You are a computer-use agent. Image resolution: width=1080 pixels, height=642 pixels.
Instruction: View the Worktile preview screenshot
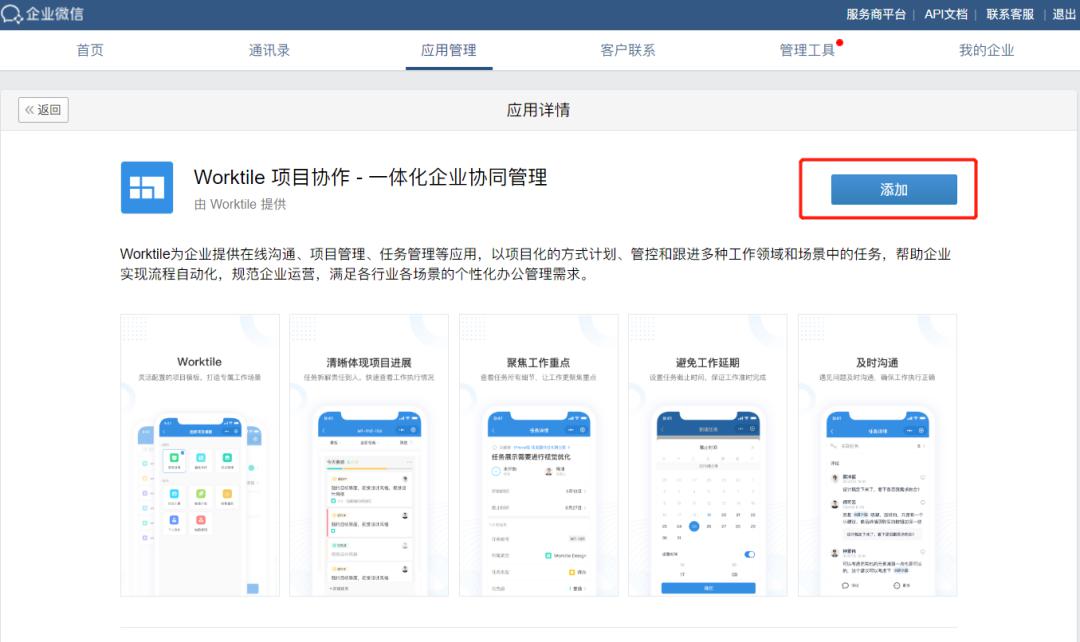click(x=200, y=455)
